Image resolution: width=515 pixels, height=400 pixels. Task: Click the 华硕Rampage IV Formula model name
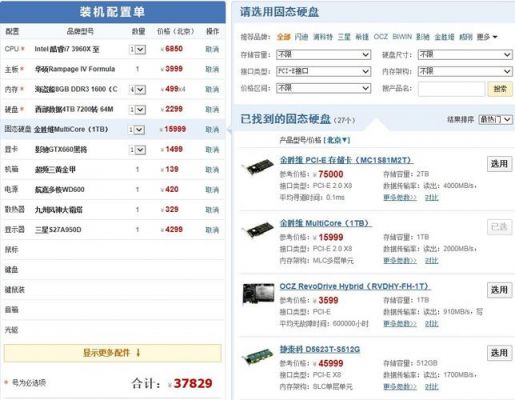coord(75,69)
